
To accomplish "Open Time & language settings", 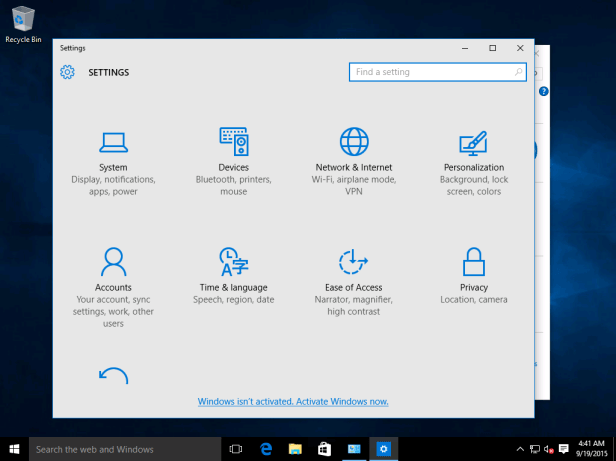I will 233,262.
